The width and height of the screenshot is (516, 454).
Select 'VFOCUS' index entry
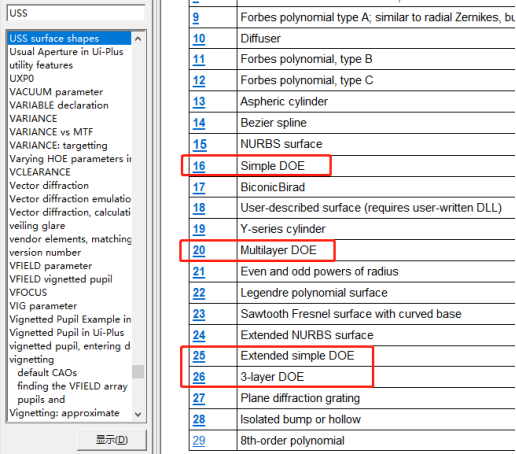[28, 292]
